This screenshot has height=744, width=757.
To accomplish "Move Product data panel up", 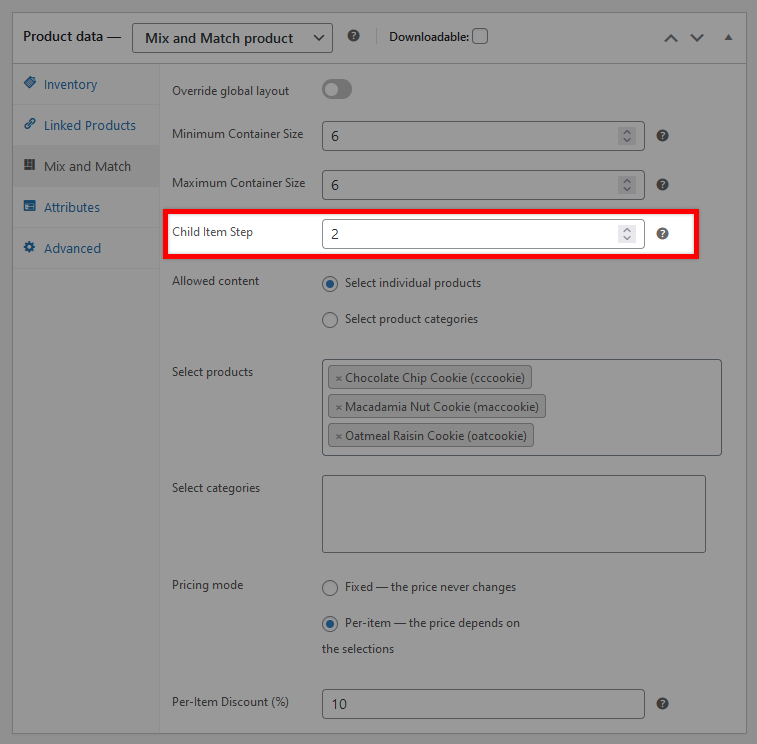I will click(x=671, y=38).
